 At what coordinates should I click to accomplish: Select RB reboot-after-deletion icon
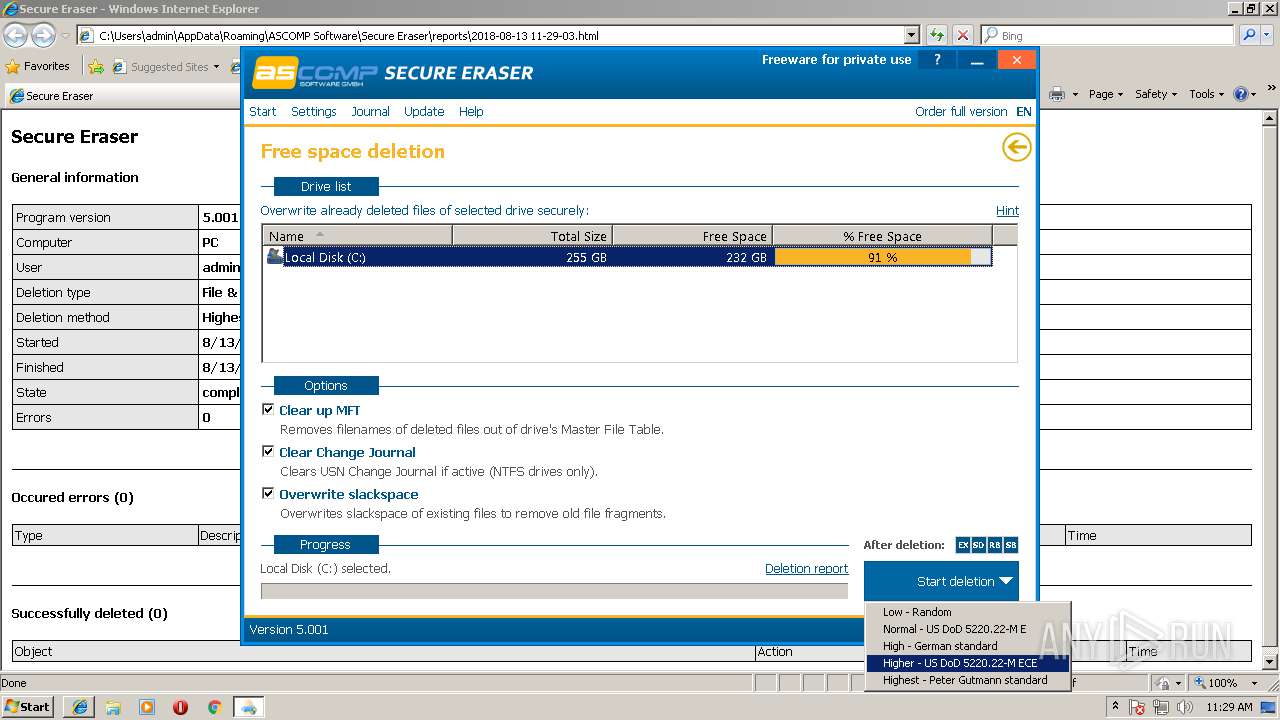[995, 545]
